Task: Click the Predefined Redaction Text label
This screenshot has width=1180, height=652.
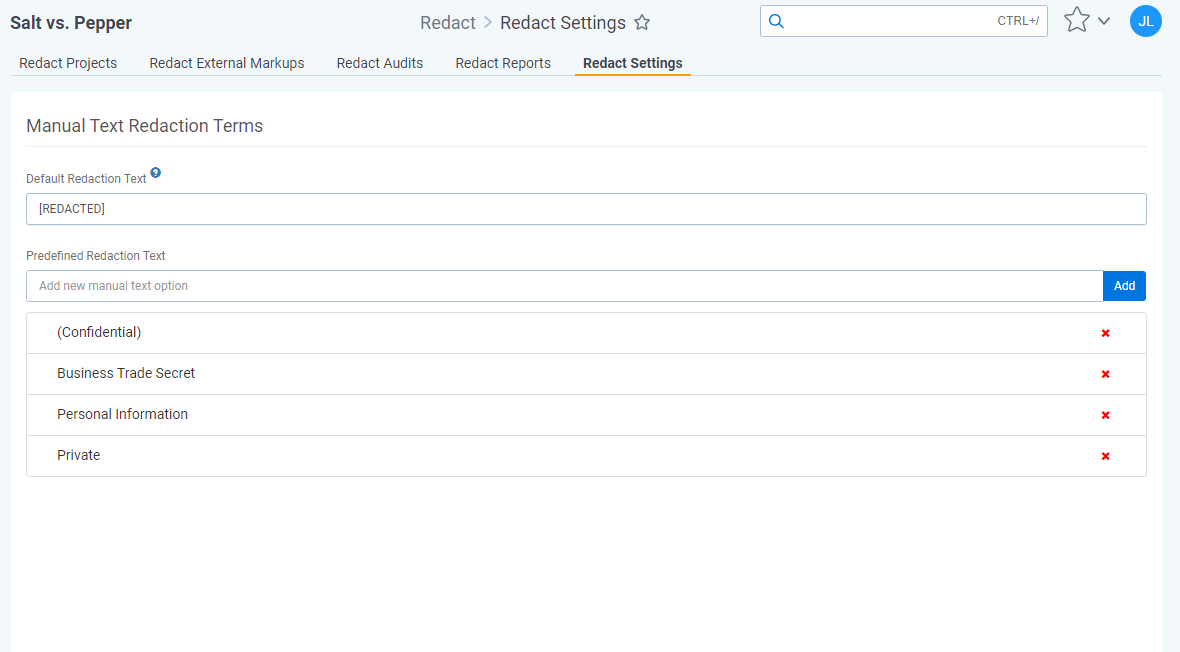Action: tap(96, 256)
